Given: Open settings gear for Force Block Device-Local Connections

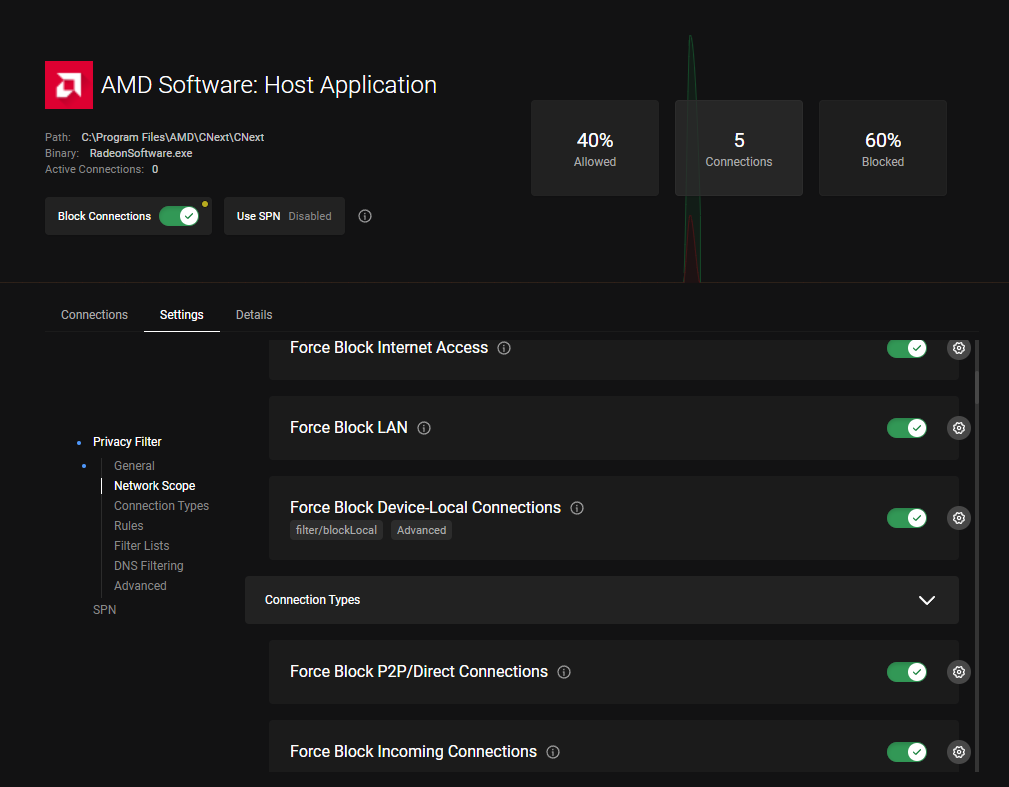Looking at the screenshot, I should point(958,517).
